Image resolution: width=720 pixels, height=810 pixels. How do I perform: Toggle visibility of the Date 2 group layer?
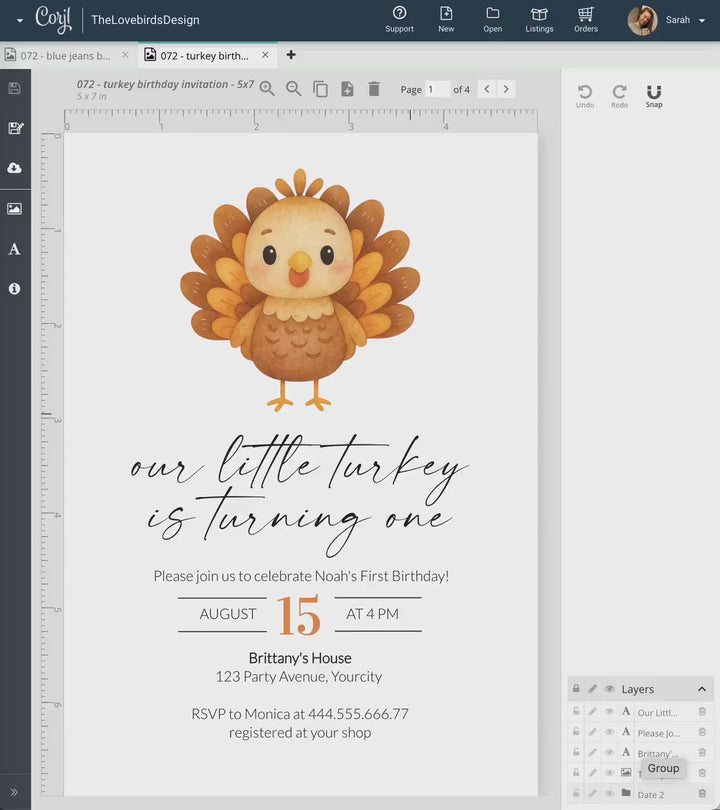pos(609,794)
